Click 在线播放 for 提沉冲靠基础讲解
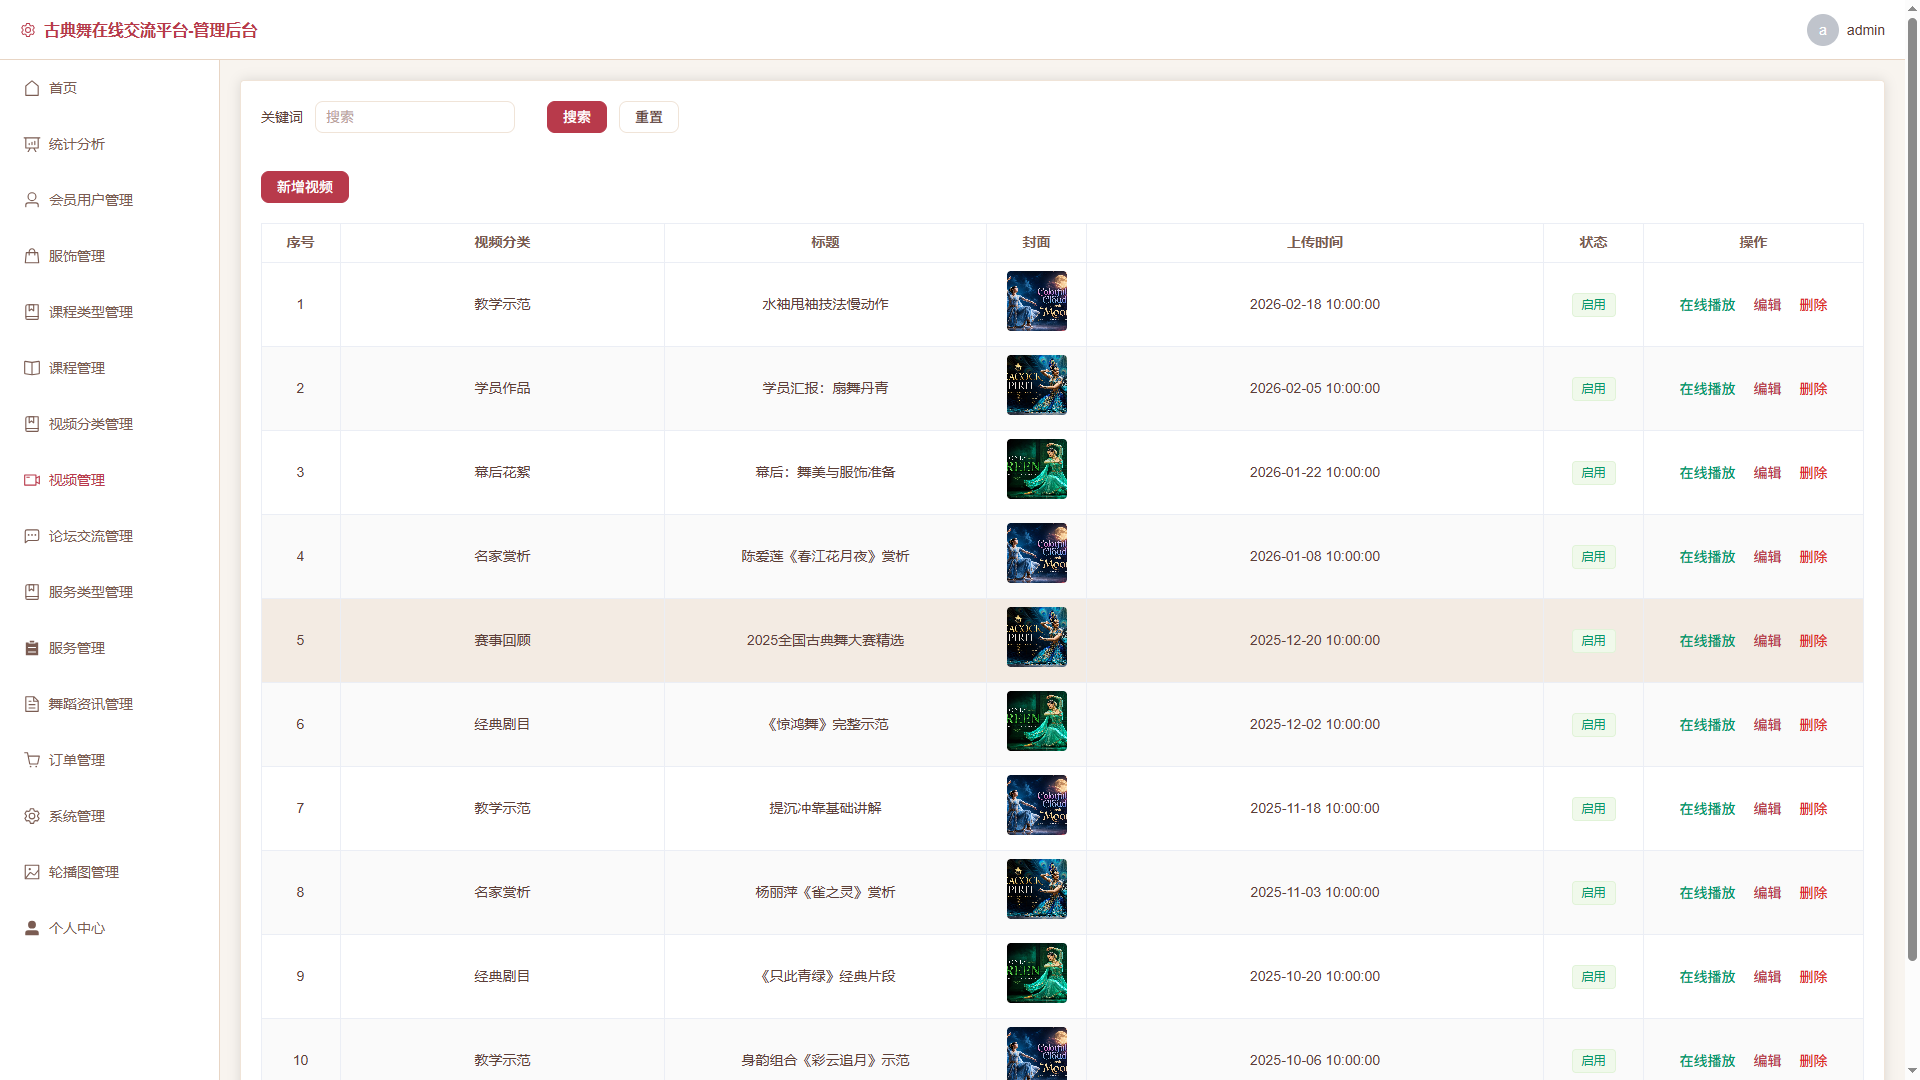The width and height of the screenshot is (1920, 1080). [x=1707, y=809]
